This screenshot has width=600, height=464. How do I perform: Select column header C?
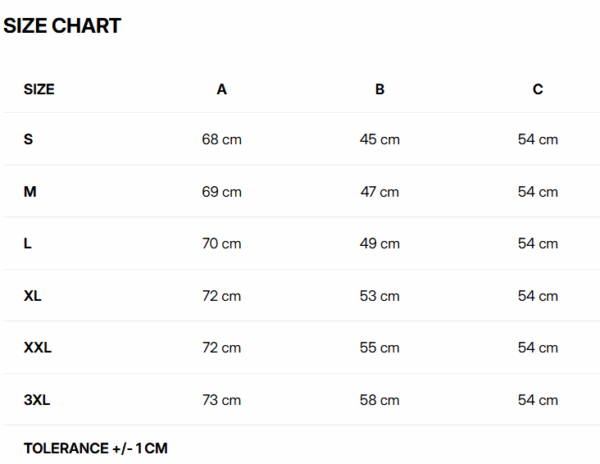pyautogui.click(x=538, y=89)
